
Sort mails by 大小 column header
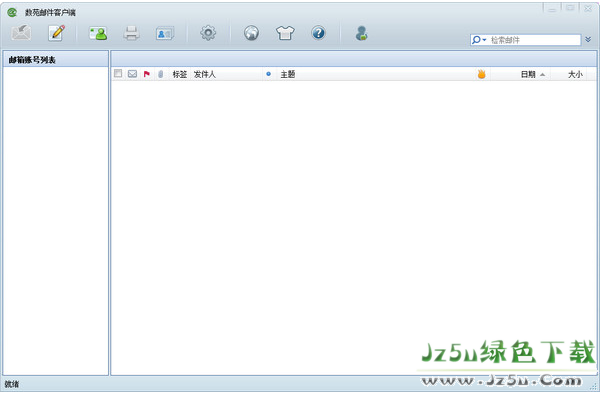(575, 74)
